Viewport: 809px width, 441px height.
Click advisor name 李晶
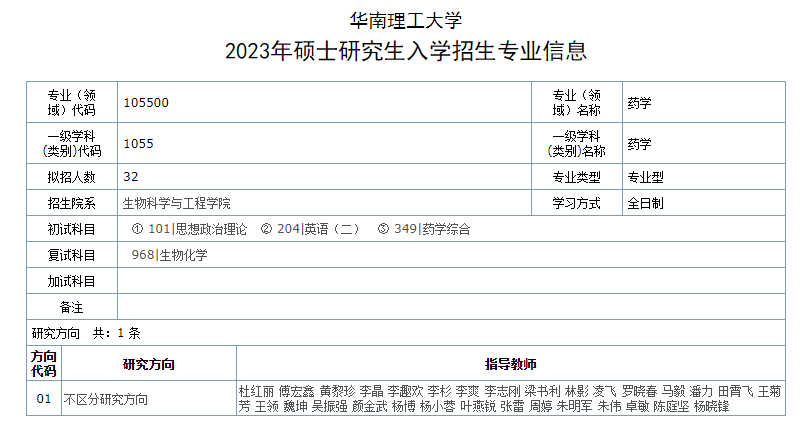tap(371, 391)
